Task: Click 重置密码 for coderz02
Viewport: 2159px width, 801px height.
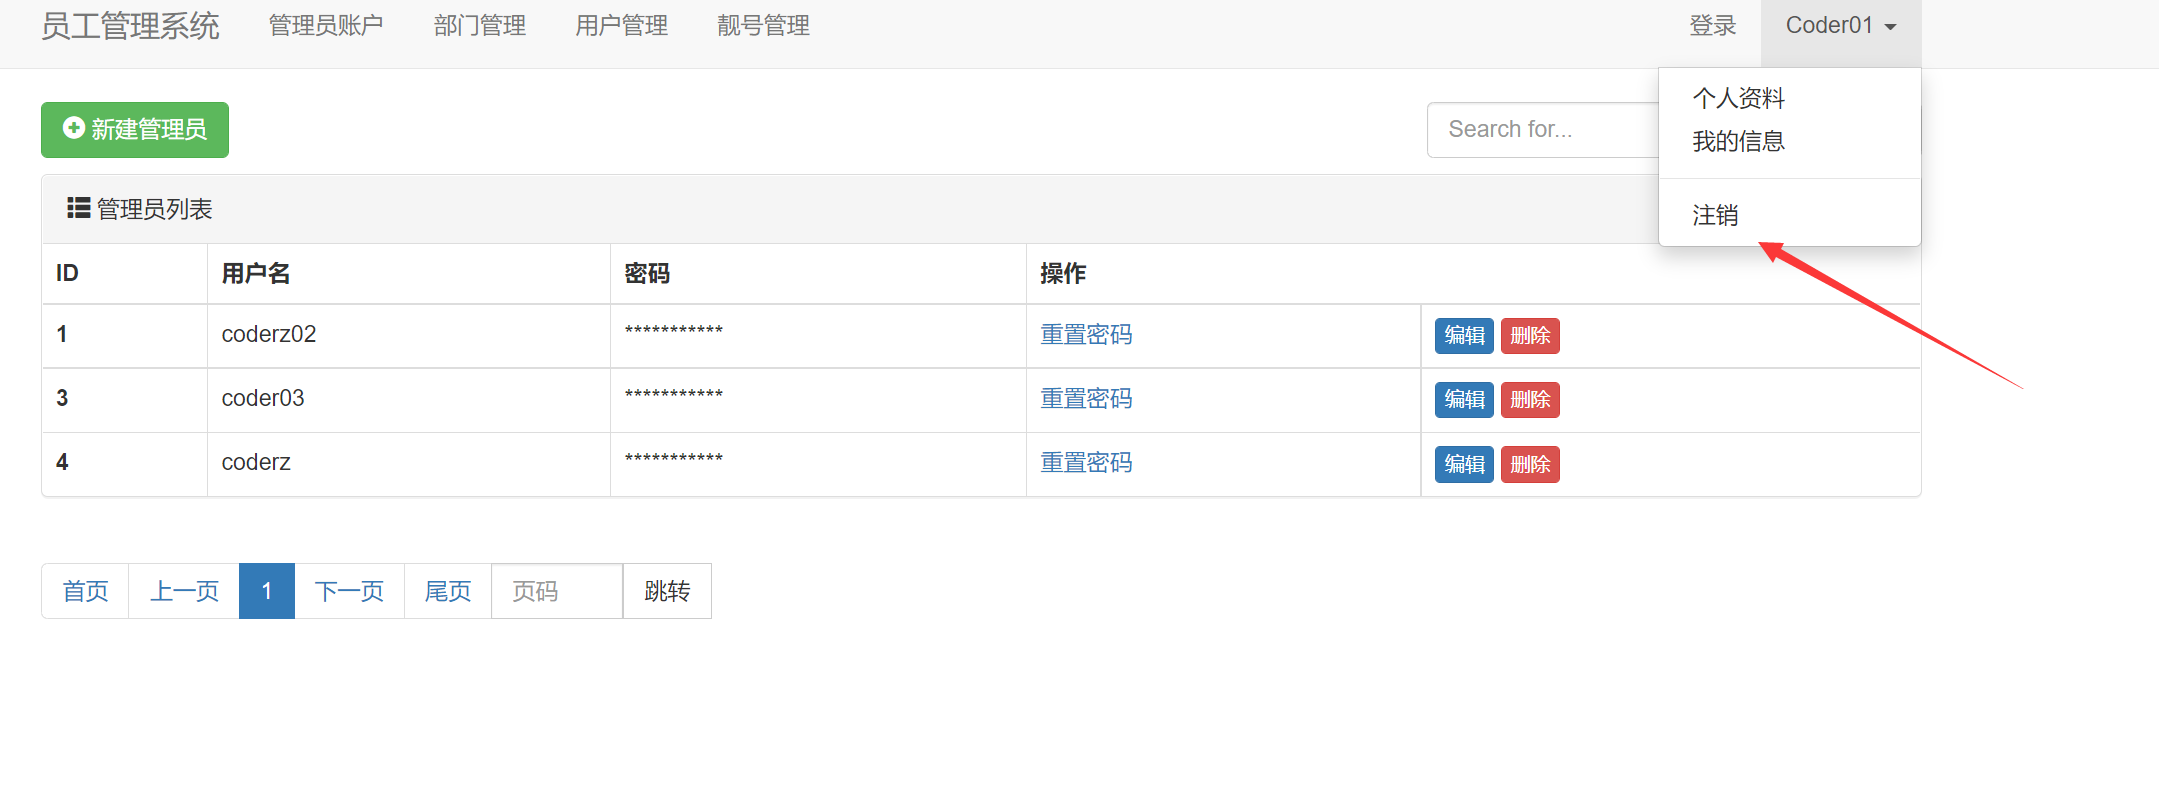Action: point(1086,335)
